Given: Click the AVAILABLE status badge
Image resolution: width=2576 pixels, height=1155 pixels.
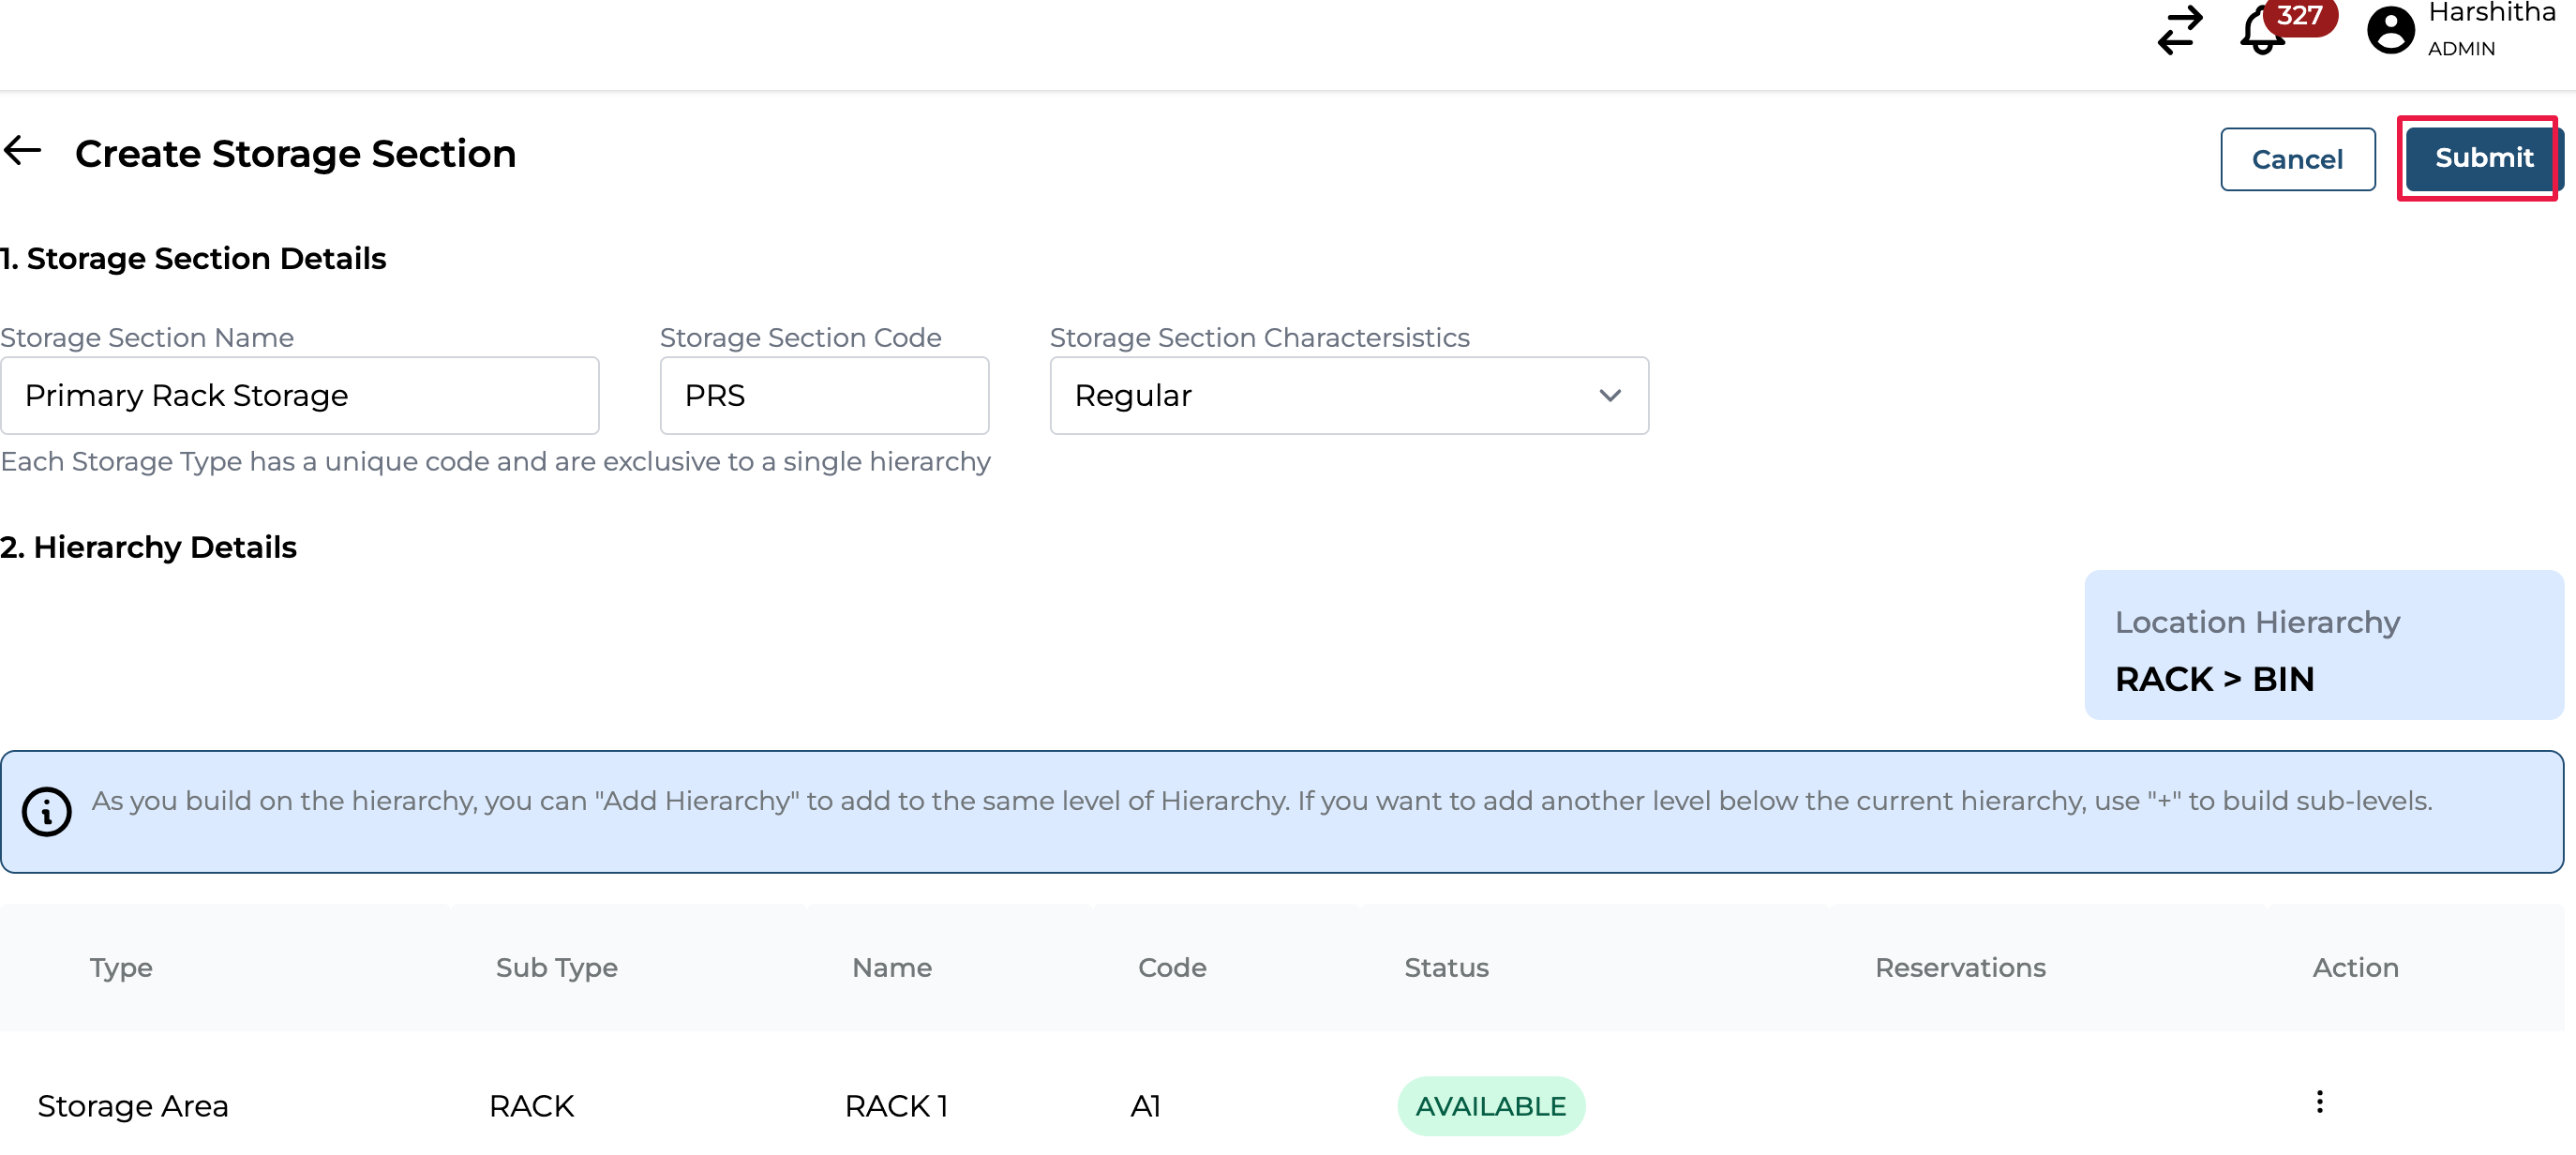Looking at the screenshot, I should click(1490, 1106).
